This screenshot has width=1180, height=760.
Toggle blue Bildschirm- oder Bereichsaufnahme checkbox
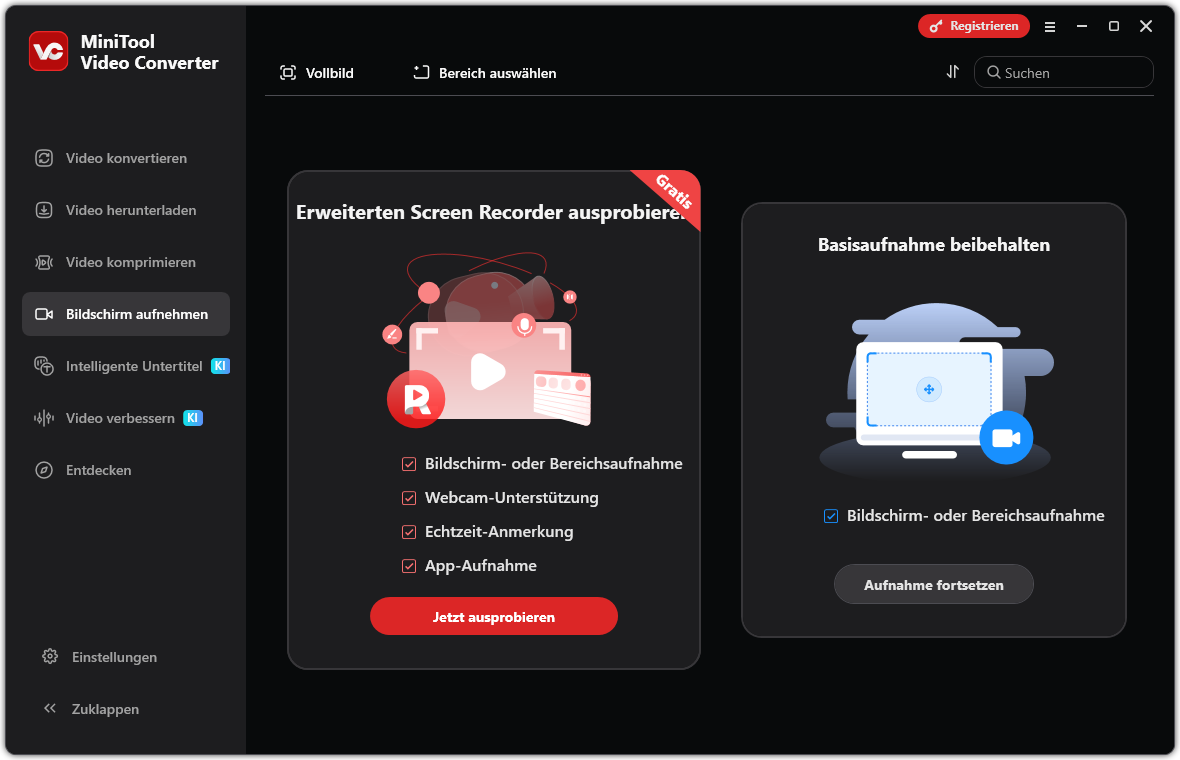click(x=831, y=516)
